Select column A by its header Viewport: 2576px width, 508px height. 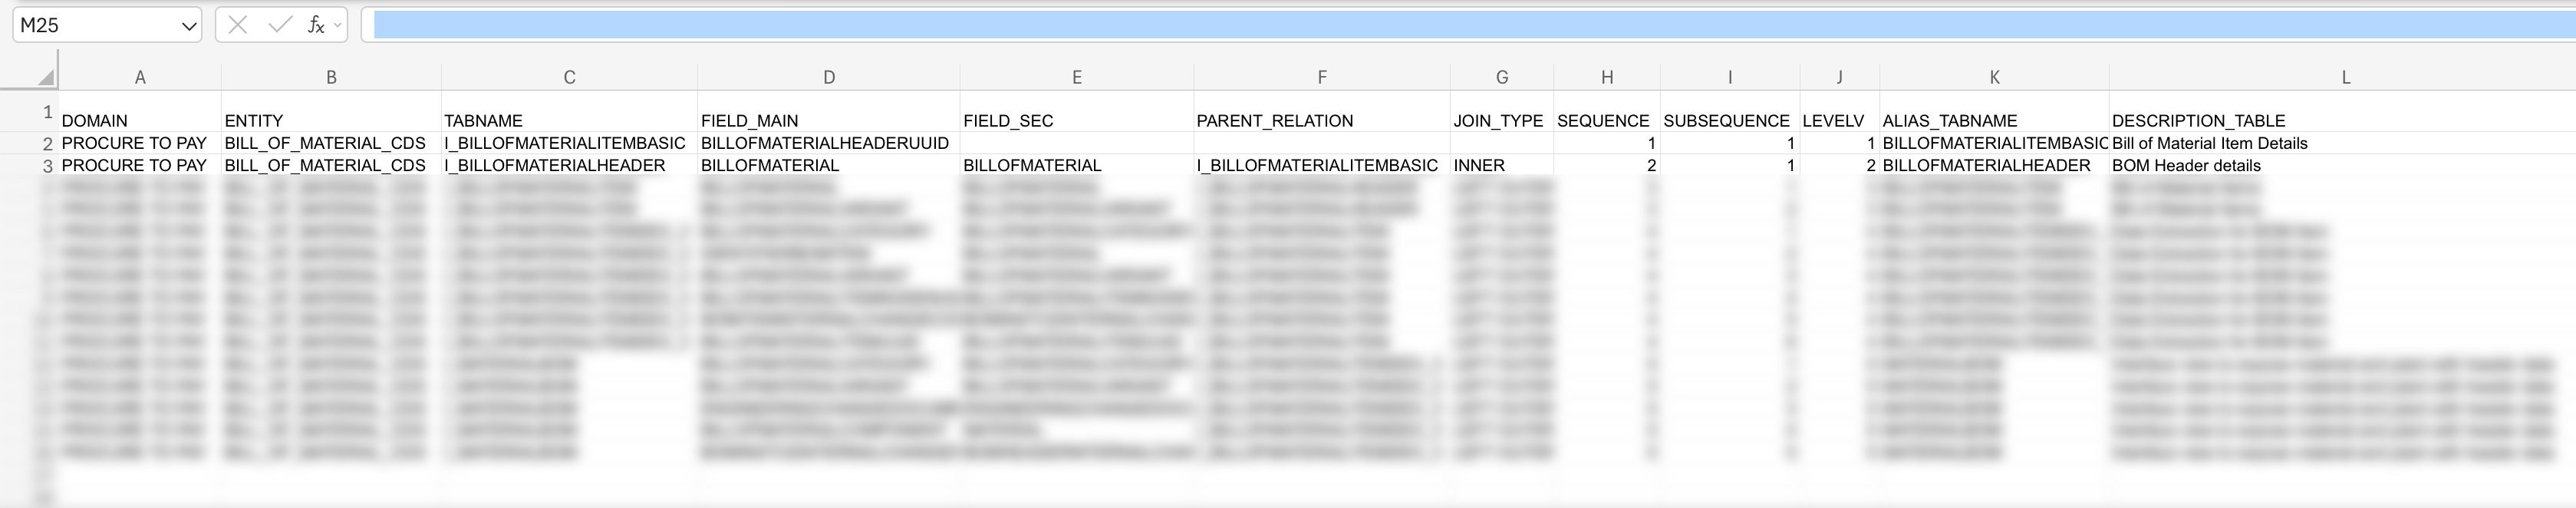[x=140, y=77]
